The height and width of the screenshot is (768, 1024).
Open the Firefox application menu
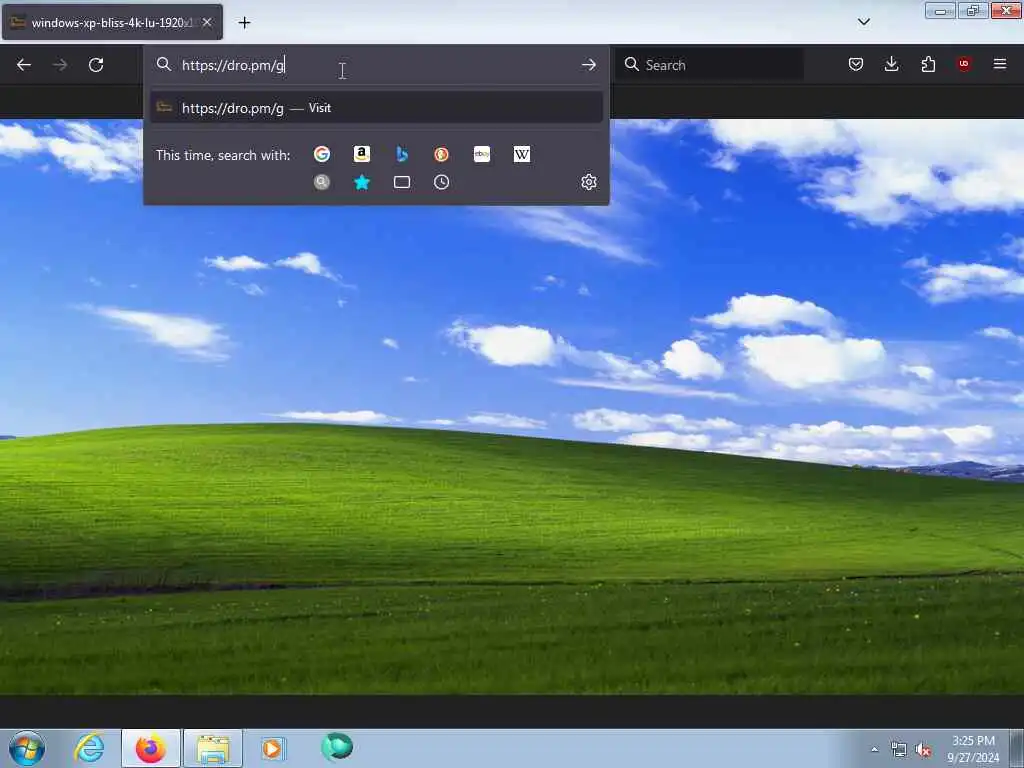pos(1000,64)
